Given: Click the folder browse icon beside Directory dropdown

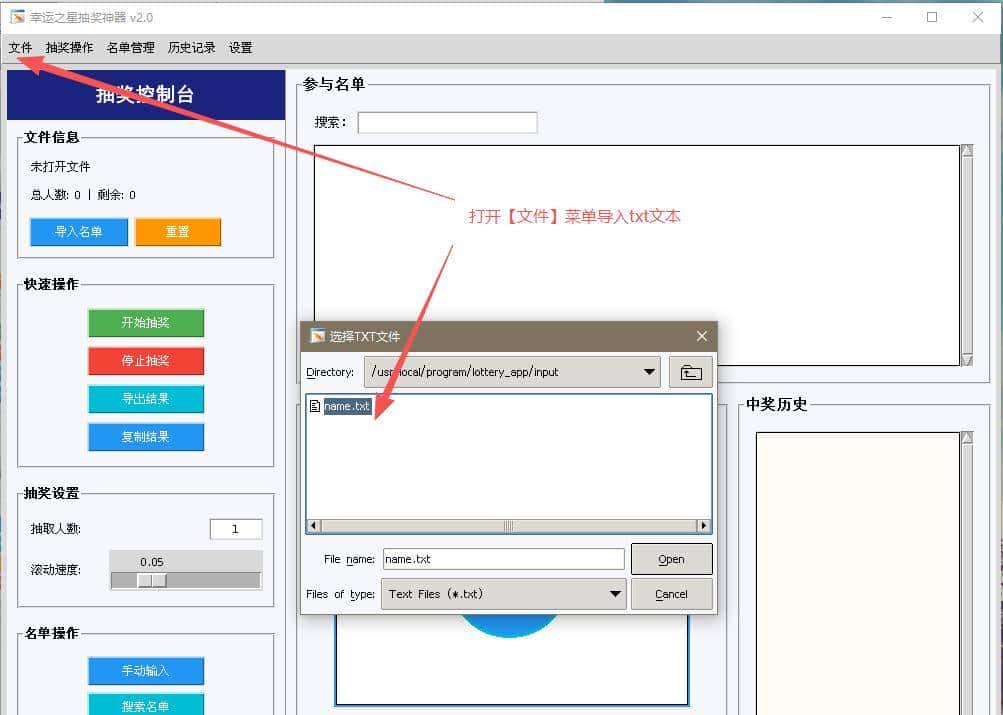Looking at the screenshot, I should click(x=690, y=372).
